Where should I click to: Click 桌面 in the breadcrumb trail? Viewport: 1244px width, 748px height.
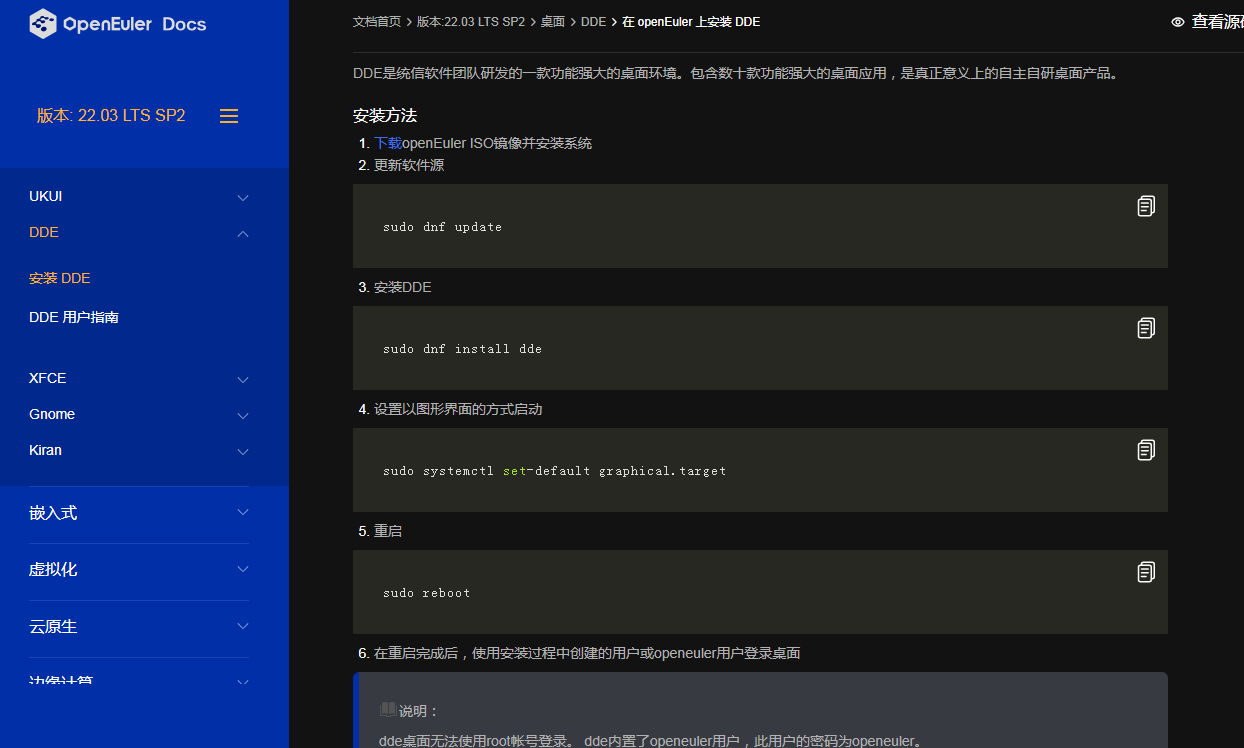pyautogui.click(x=553, y=22)
